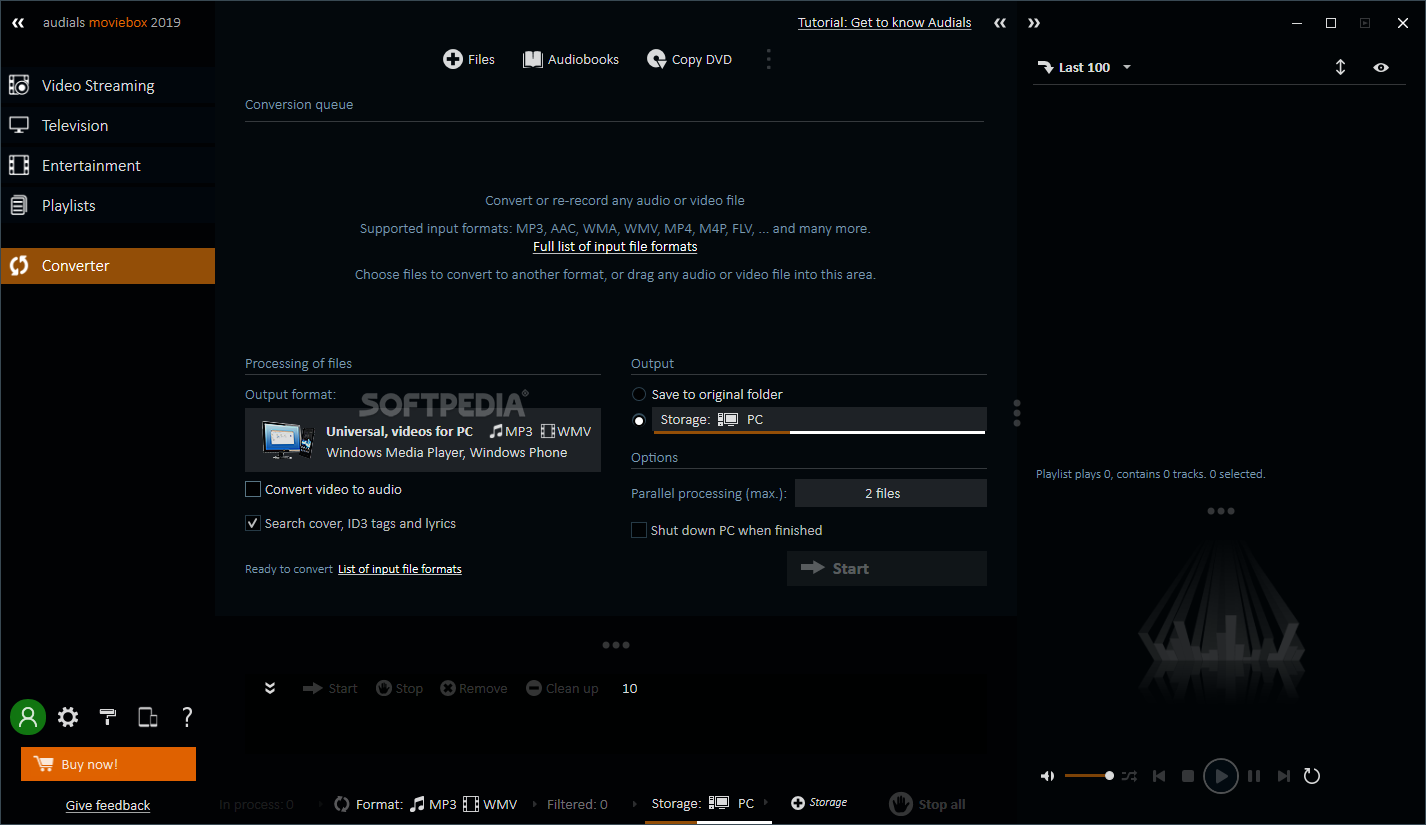Open Parallel processing 2 files dropdown
This screenshot has height=825, width=1426.
click(x=890, y=493)
